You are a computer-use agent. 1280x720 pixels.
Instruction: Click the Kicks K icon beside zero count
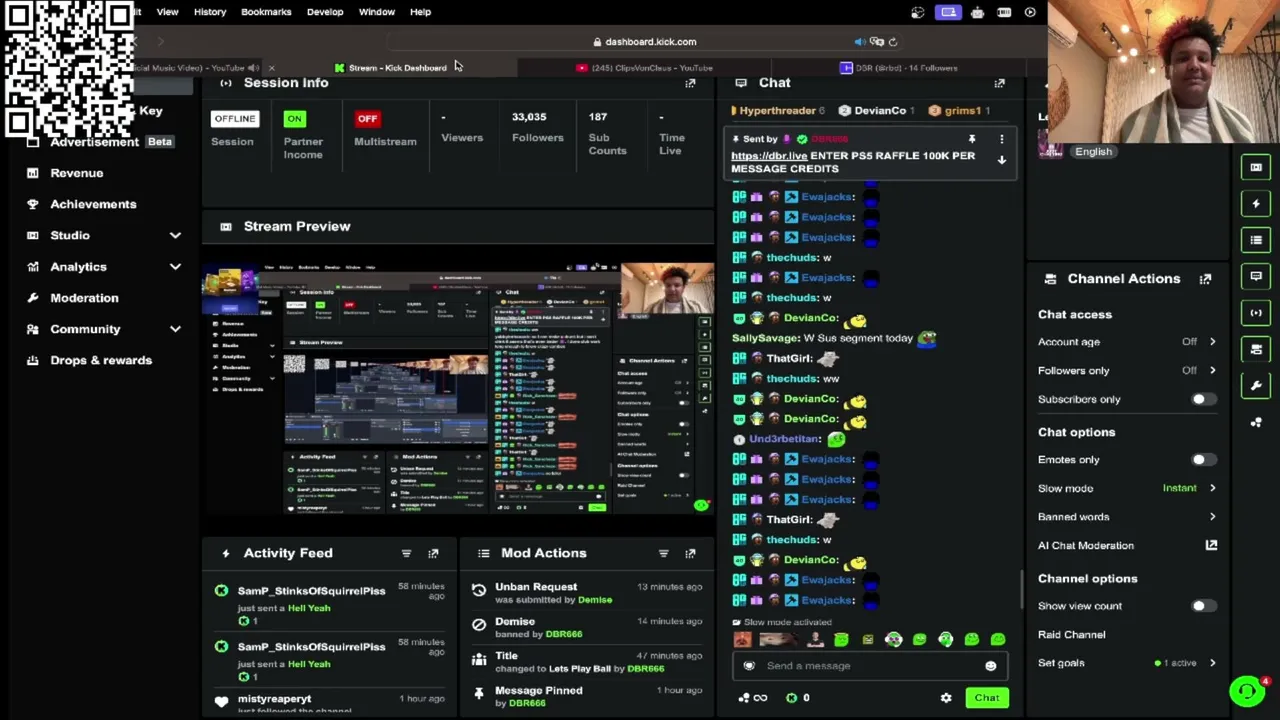791,698
